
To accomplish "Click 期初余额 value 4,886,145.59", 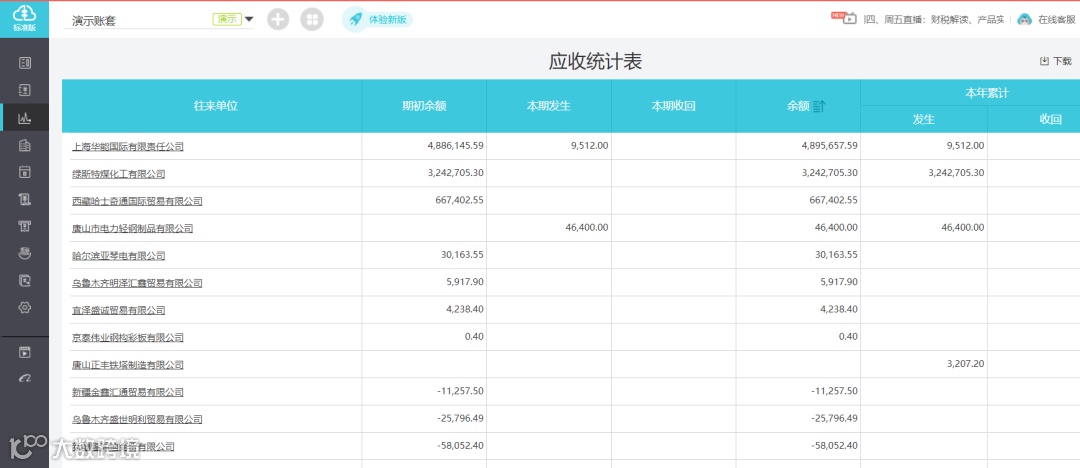I will point(455,145).
